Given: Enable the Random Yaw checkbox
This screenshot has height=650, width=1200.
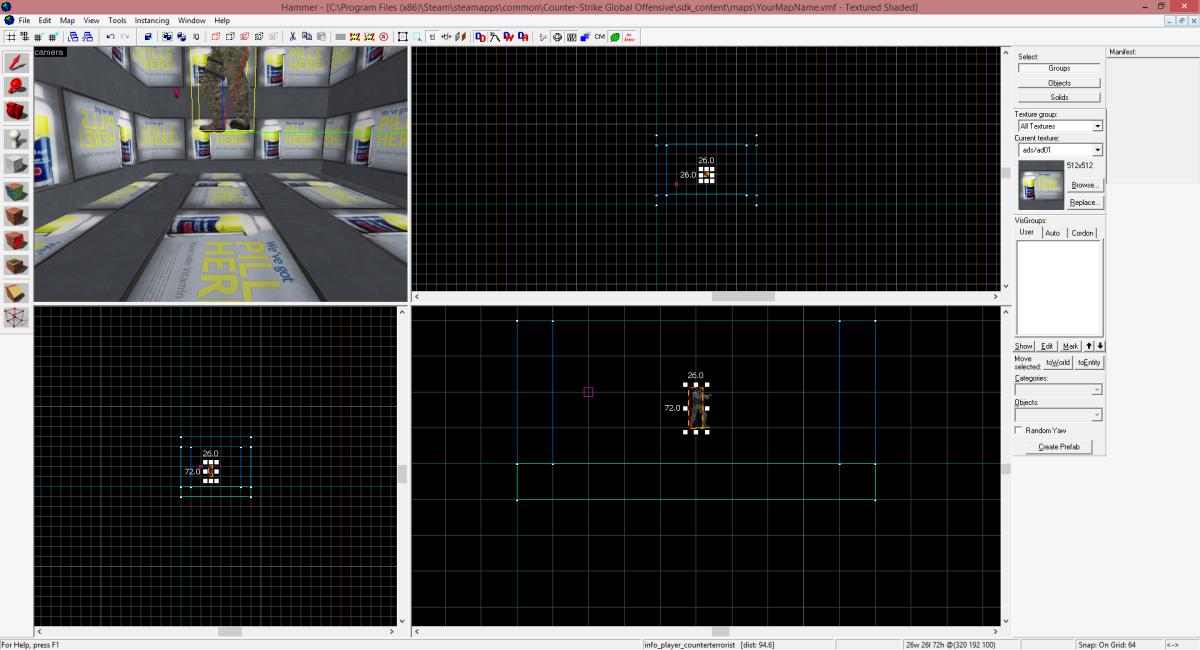Looking at the screenshot, I should tap(1018, 430).
